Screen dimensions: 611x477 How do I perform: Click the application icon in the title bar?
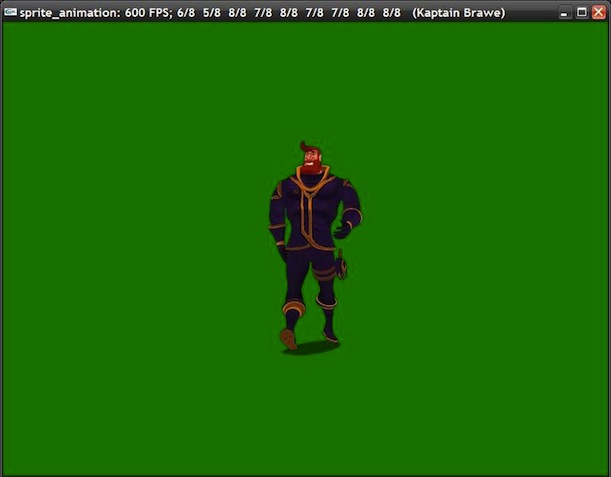(10, 12)
